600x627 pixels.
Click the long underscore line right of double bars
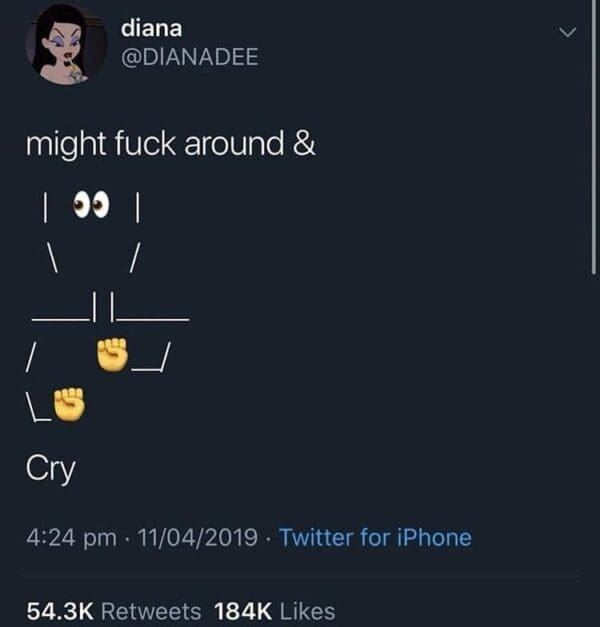tap(152, 319)
